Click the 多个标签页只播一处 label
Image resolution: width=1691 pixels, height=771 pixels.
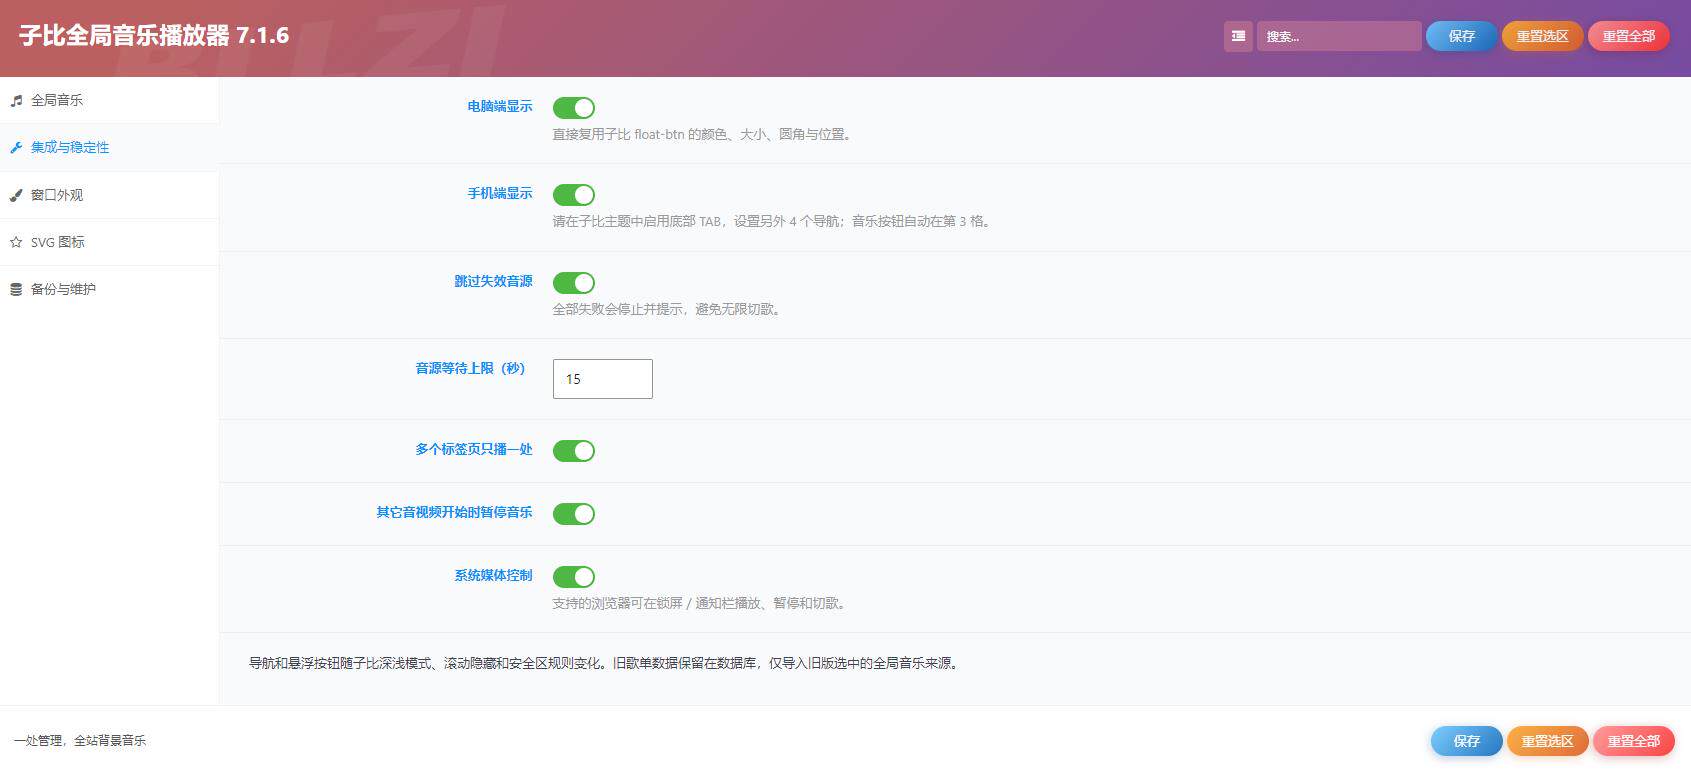pyautogui.click(x=474, y=449)
